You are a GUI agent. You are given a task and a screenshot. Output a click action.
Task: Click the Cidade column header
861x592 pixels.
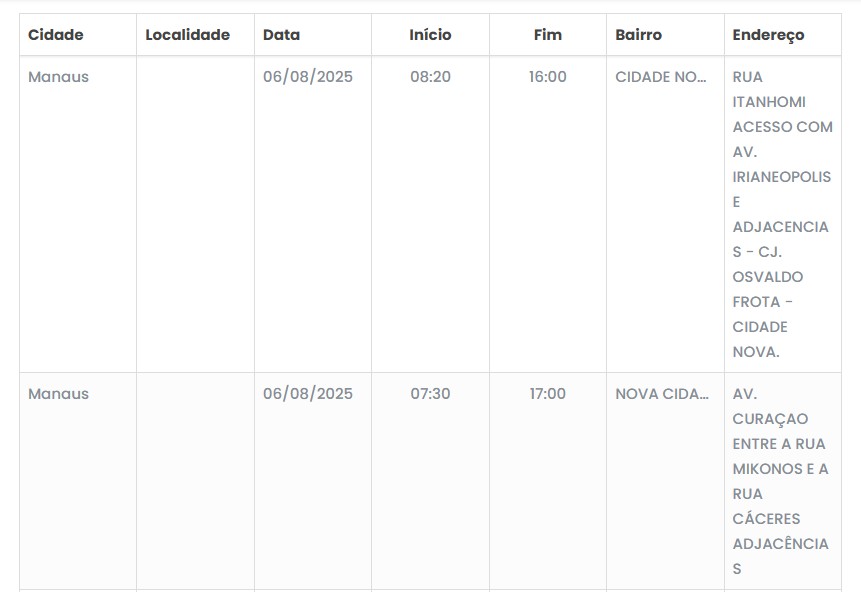coord(56,35)
